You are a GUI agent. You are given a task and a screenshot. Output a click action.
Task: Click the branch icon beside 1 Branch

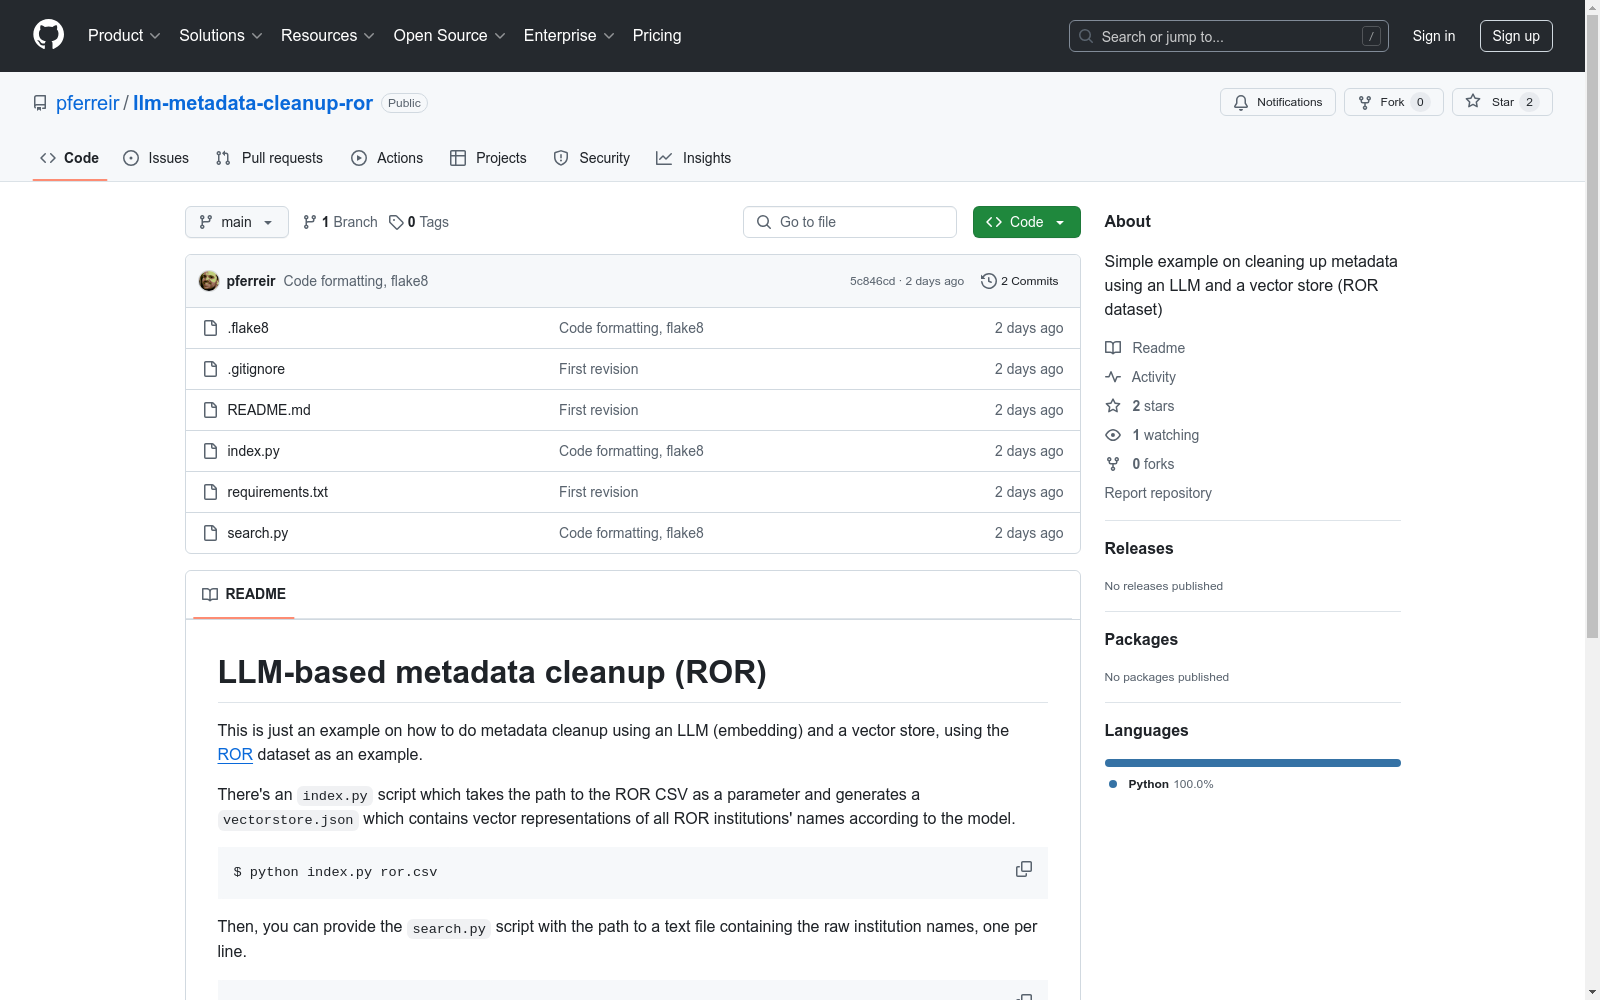(x=310, y=222)
